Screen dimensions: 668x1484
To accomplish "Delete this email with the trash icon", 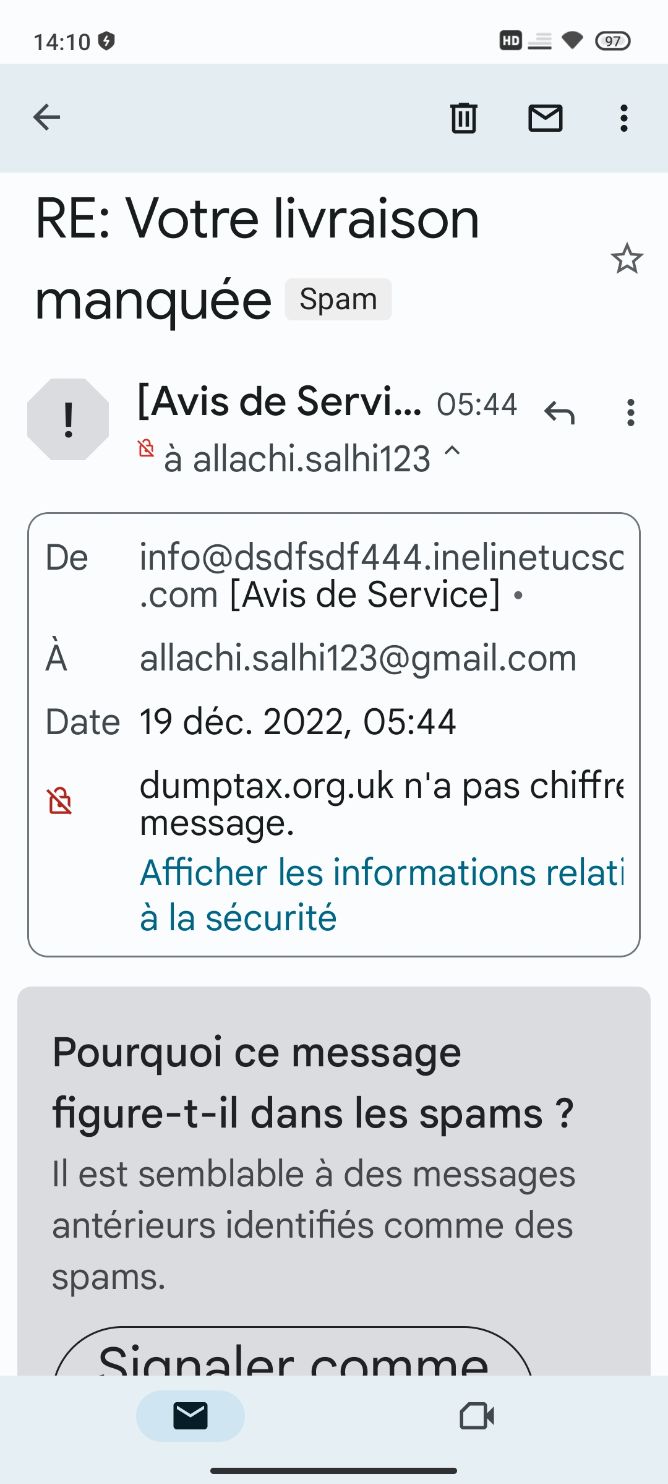I will 463,118.
